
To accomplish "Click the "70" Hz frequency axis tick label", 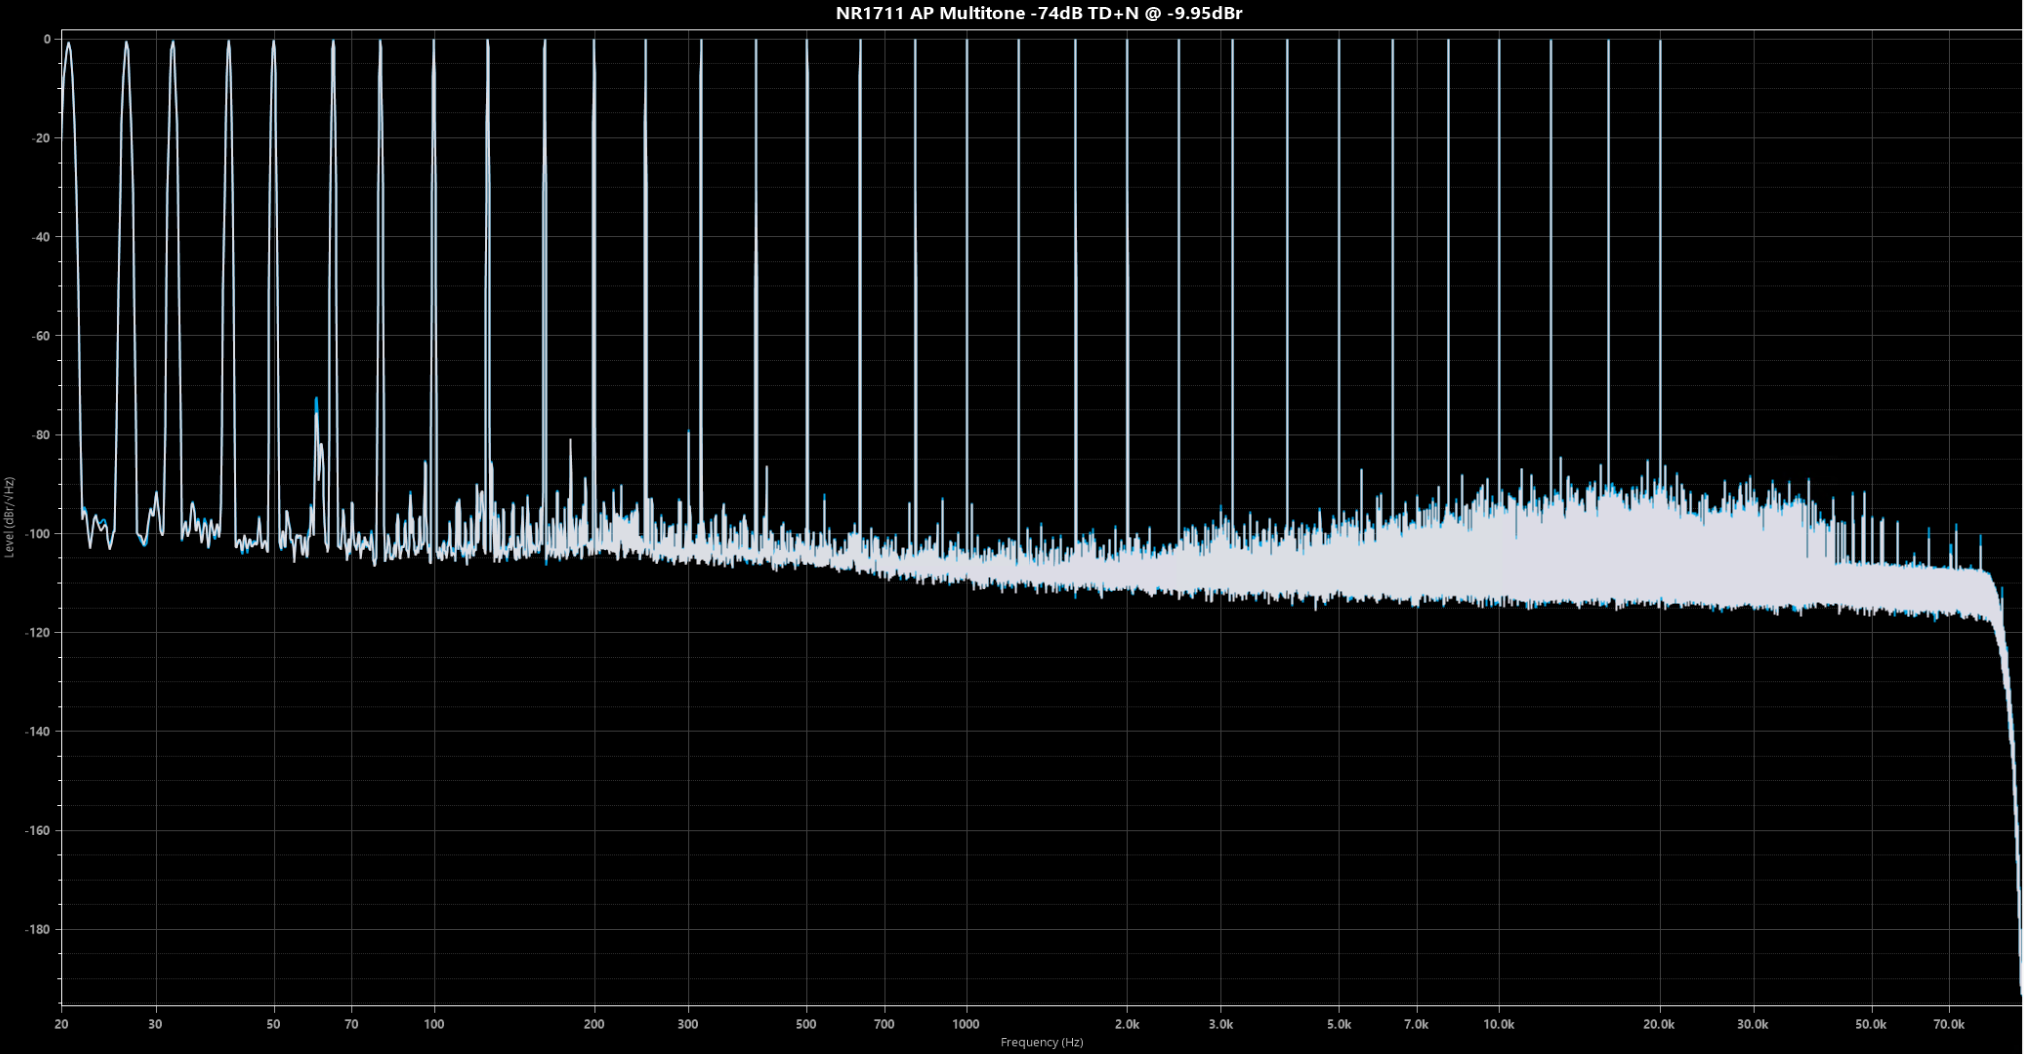I will (351, 1024).
